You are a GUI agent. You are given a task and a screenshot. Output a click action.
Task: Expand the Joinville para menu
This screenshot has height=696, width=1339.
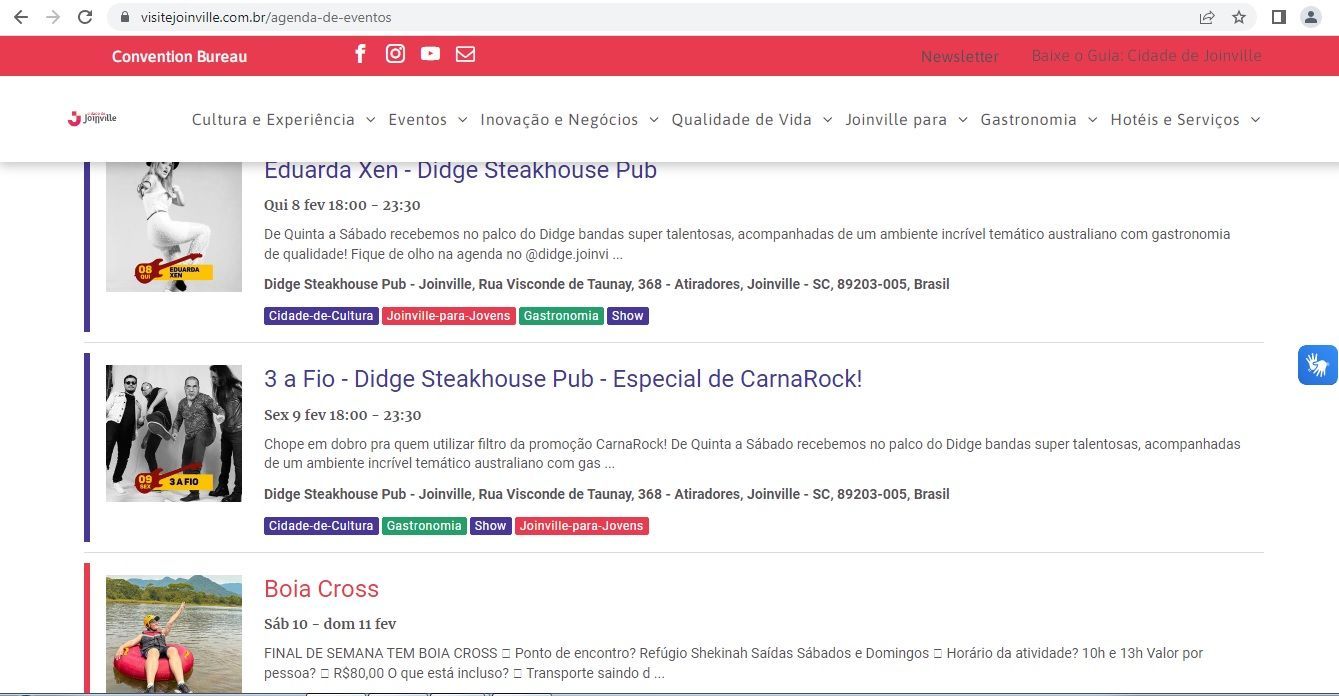(907, 120)
